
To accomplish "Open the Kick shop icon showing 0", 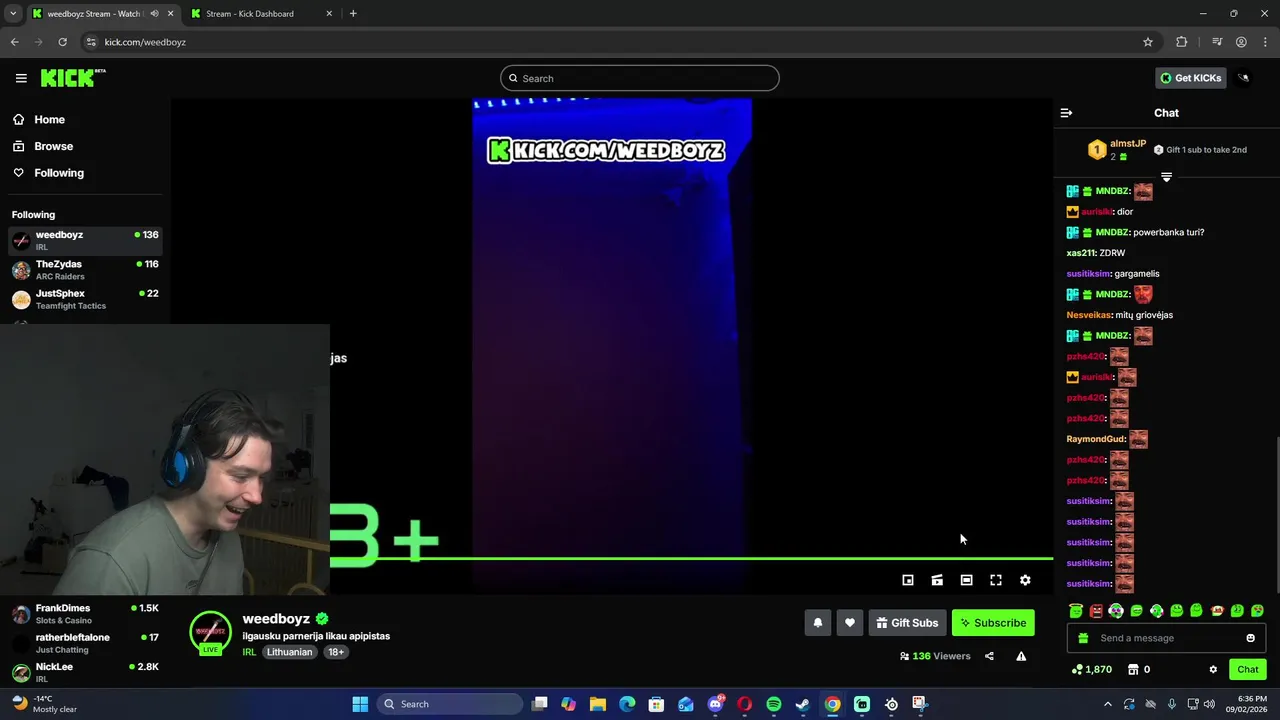I will point(1139,669).
